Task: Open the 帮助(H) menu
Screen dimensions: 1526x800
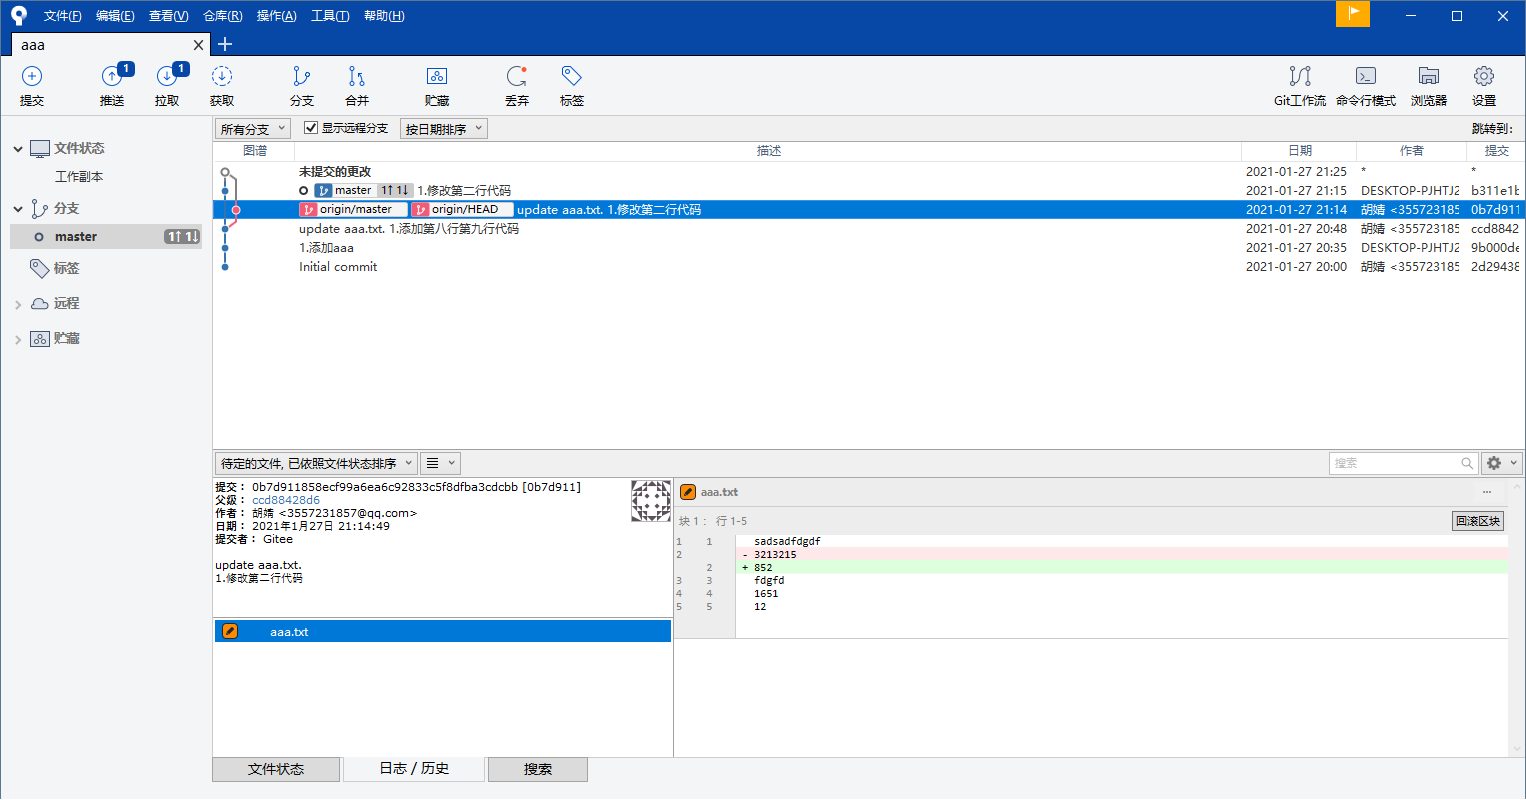Action: (384, 16)
